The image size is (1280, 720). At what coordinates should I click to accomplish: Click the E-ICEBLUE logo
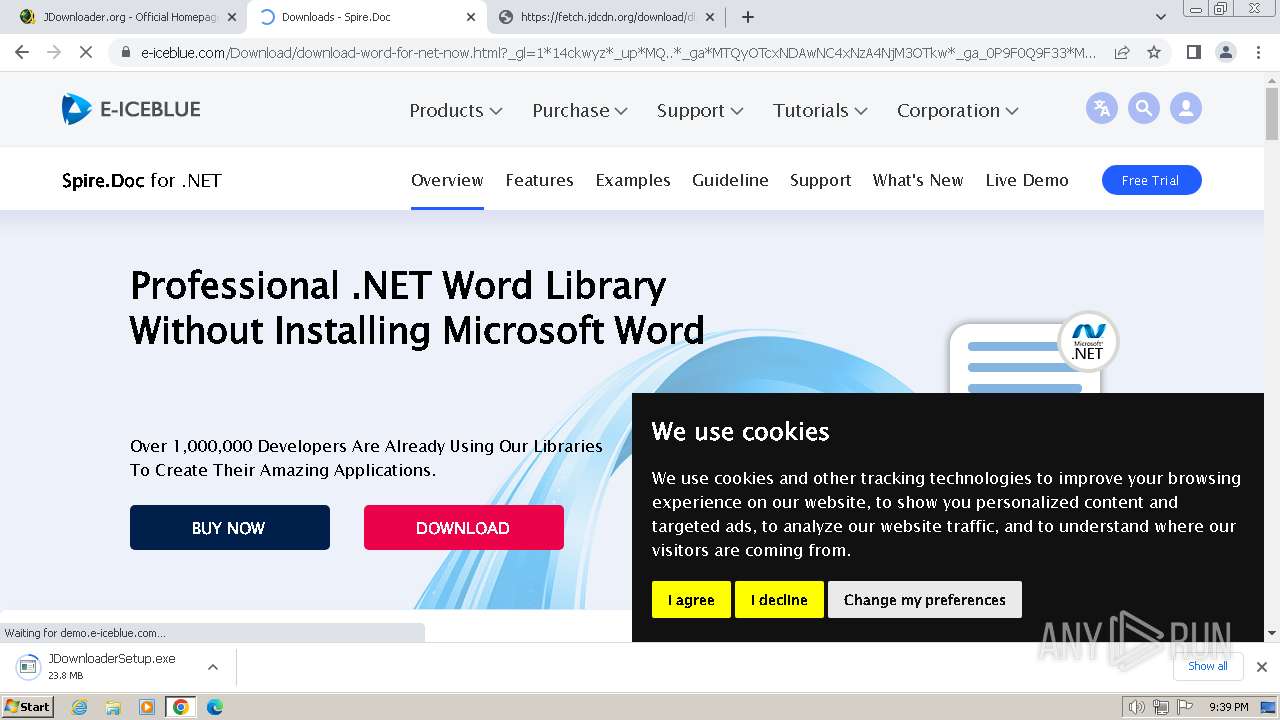[x=131, y=109]
